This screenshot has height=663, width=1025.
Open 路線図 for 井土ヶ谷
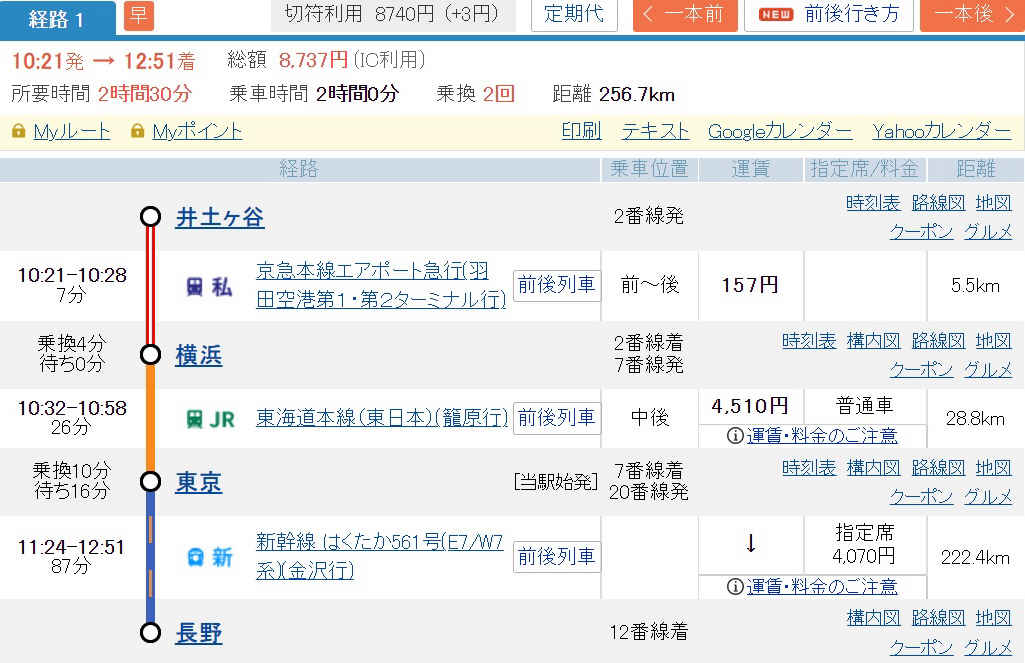(x=938, y=203)
